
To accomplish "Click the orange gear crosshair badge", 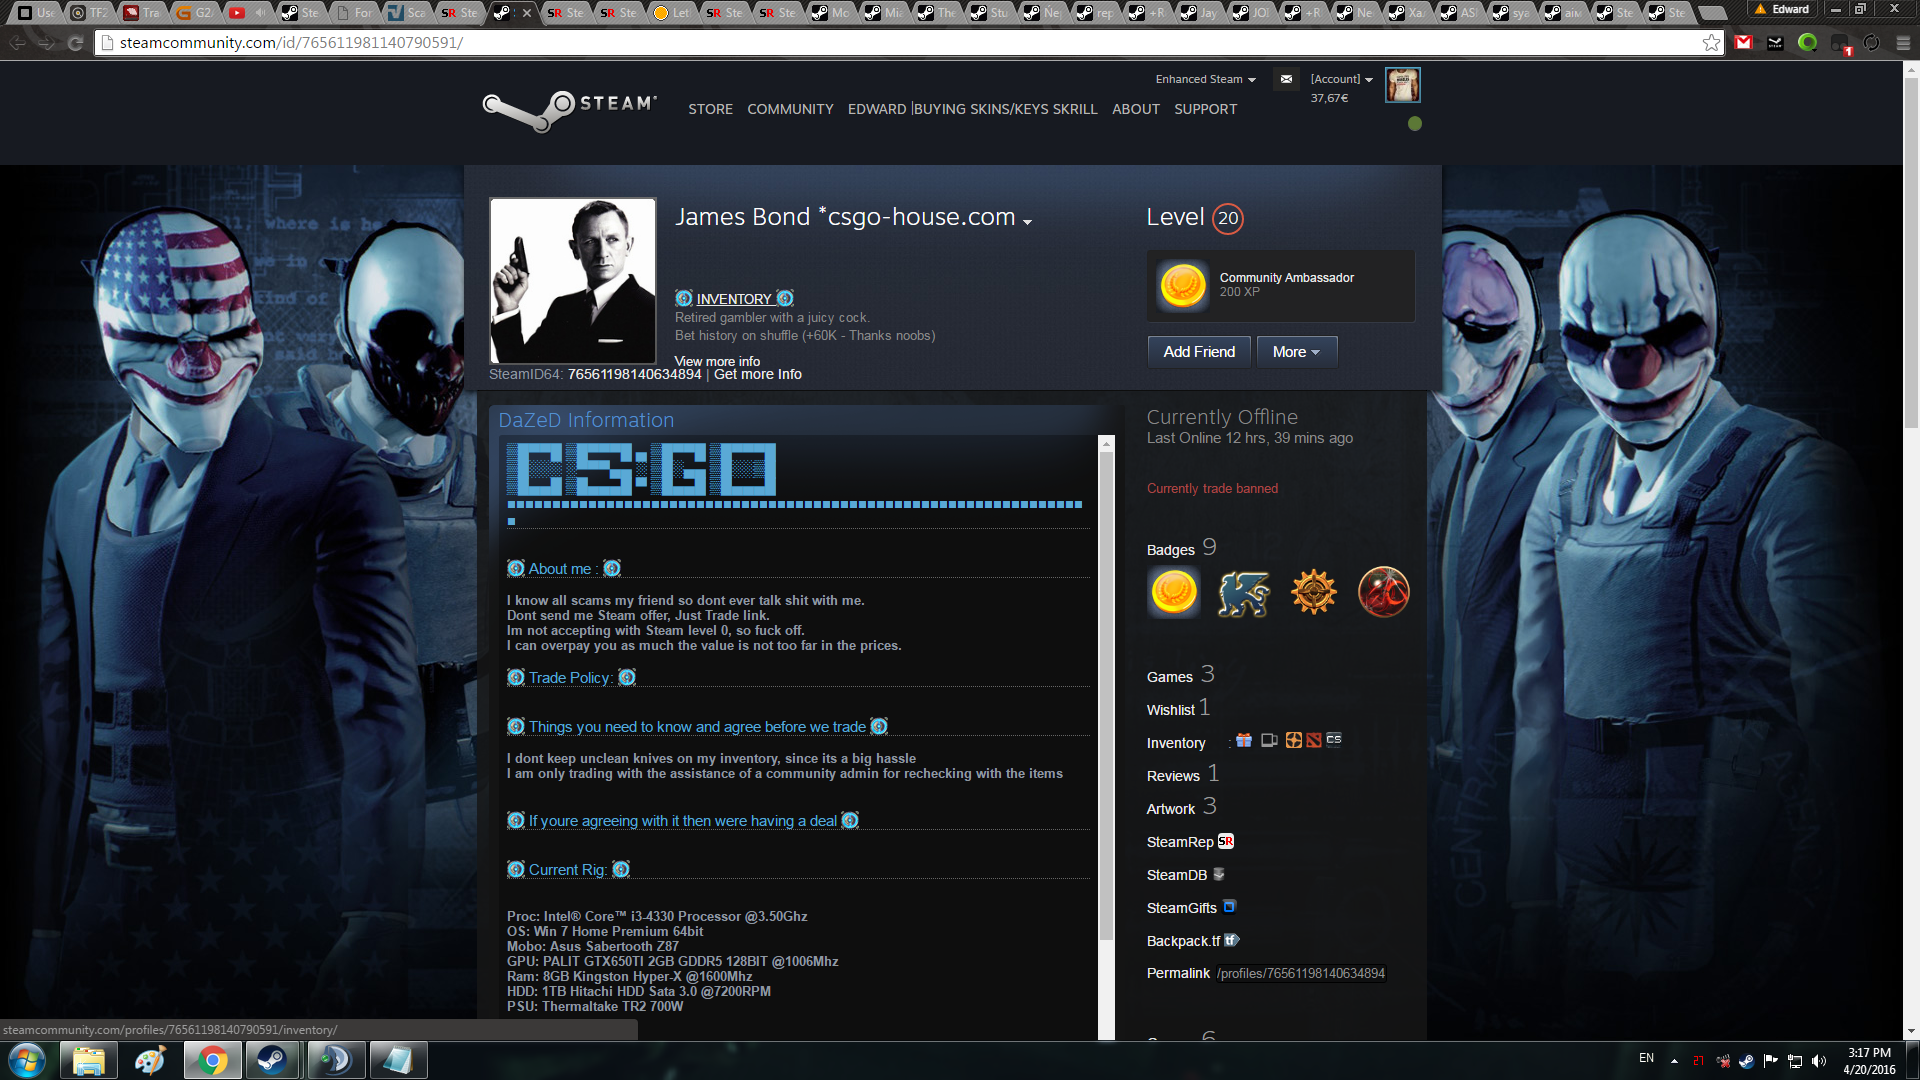I will [x=1313, y=593].
